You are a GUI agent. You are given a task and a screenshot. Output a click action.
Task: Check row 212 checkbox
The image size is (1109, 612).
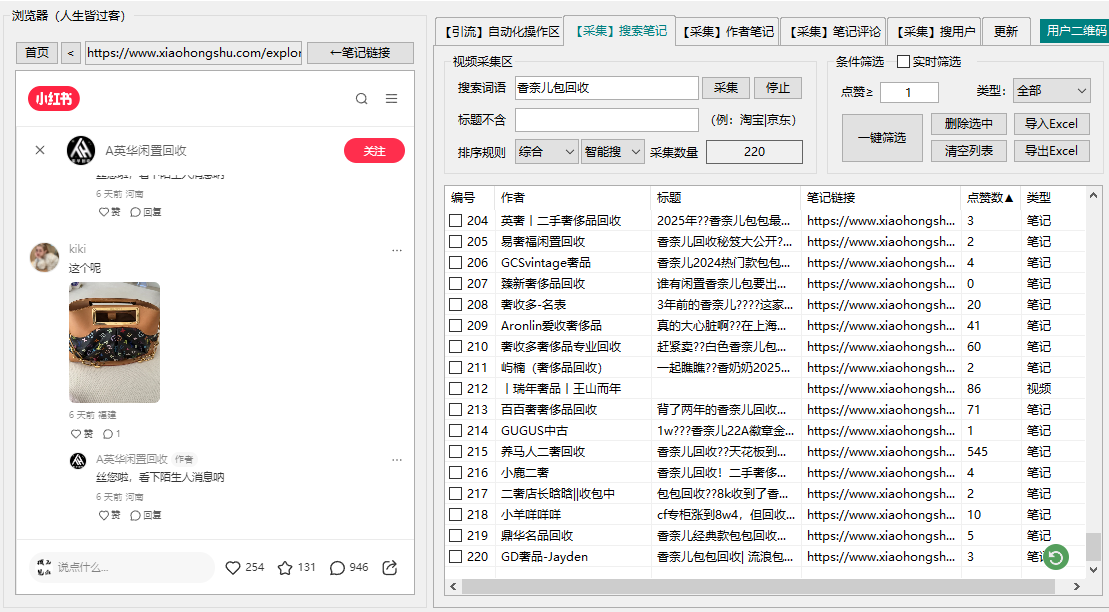455,388
